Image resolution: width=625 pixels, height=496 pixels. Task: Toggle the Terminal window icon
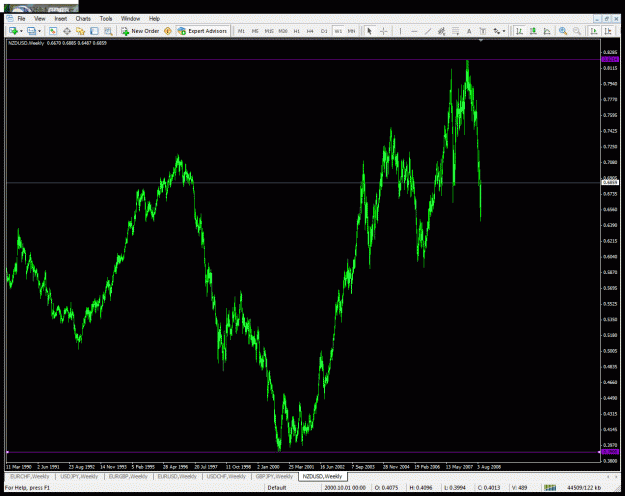point(94,31)
